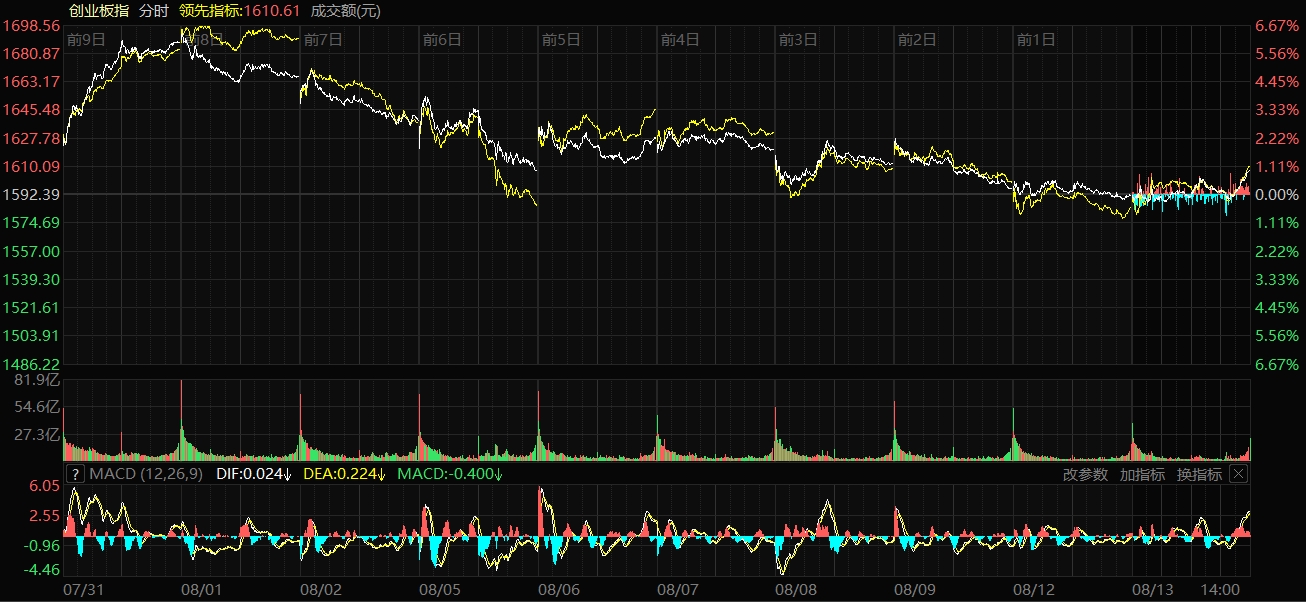Select the MACD (12,26,9) indicator label
The image size is (1306, 602).
click(x=146, y=474)
